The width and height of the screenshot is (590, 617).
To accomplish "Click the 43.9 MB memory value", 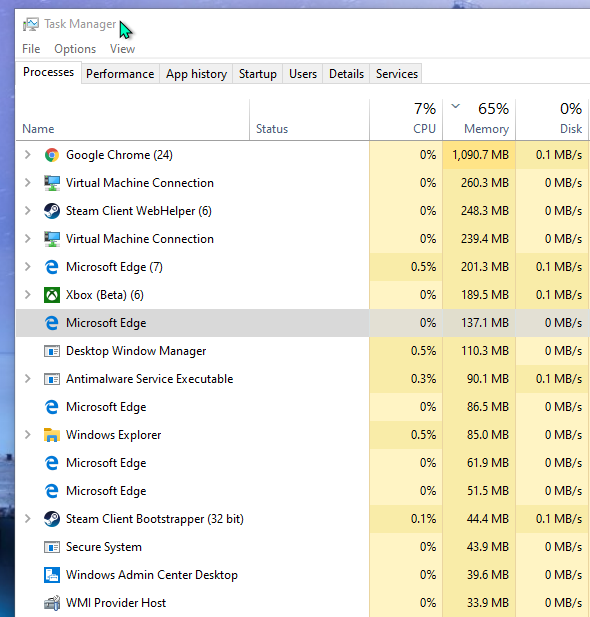I will [488, 547].
